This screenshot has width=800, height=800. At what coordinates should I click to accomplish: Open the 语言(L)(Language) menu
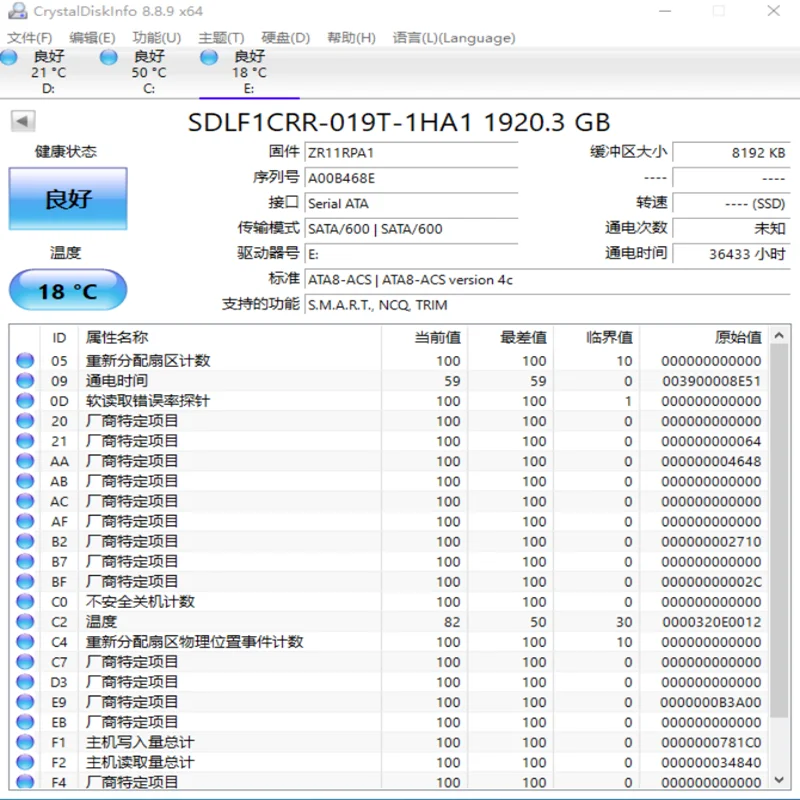(x=454, y=38)
